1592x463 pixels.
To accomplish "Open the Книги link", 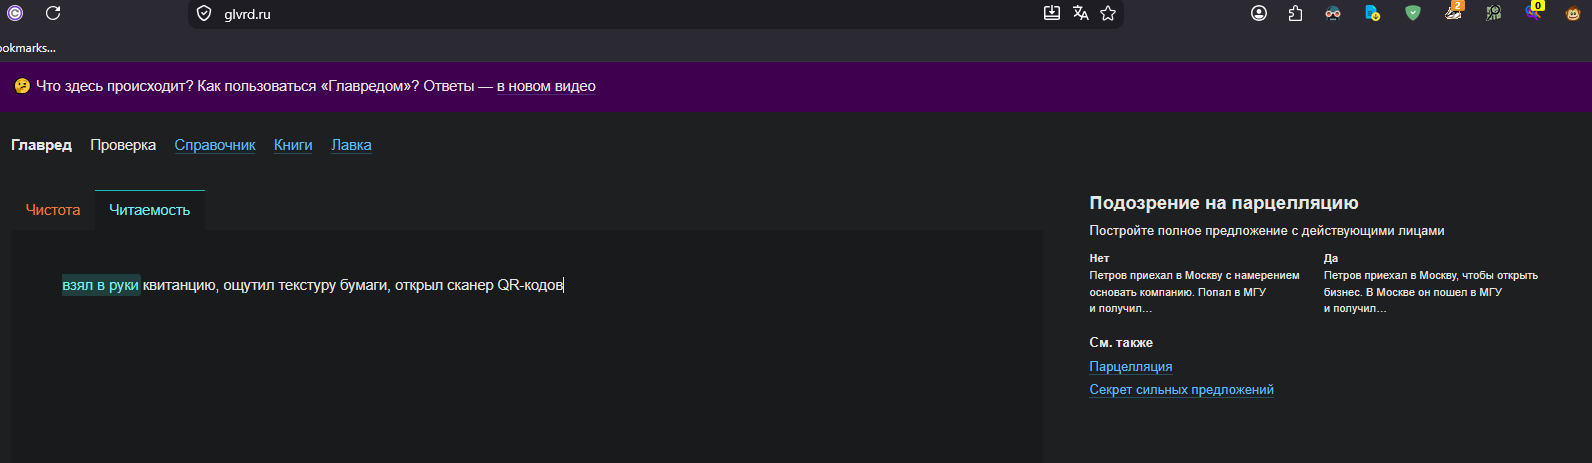I will pyautogui.click(x=293, y=145).
